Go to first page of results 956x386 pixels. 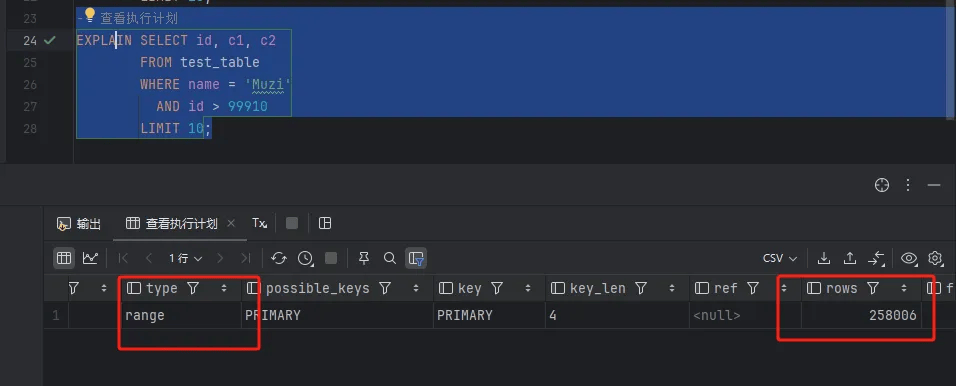click(x=123, y=259)
